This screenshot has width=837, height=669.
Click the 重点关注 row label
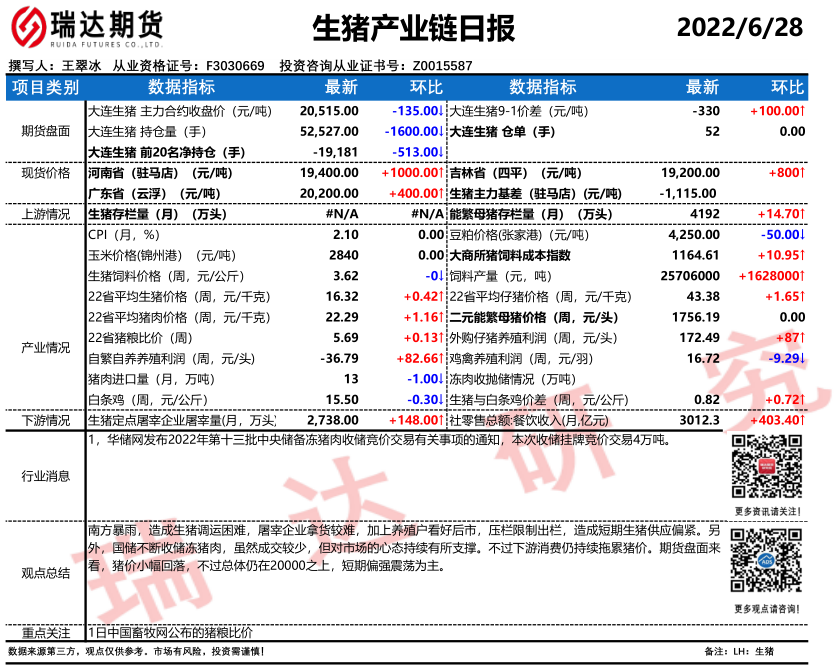pyautogui.click(x=45, y=633)
